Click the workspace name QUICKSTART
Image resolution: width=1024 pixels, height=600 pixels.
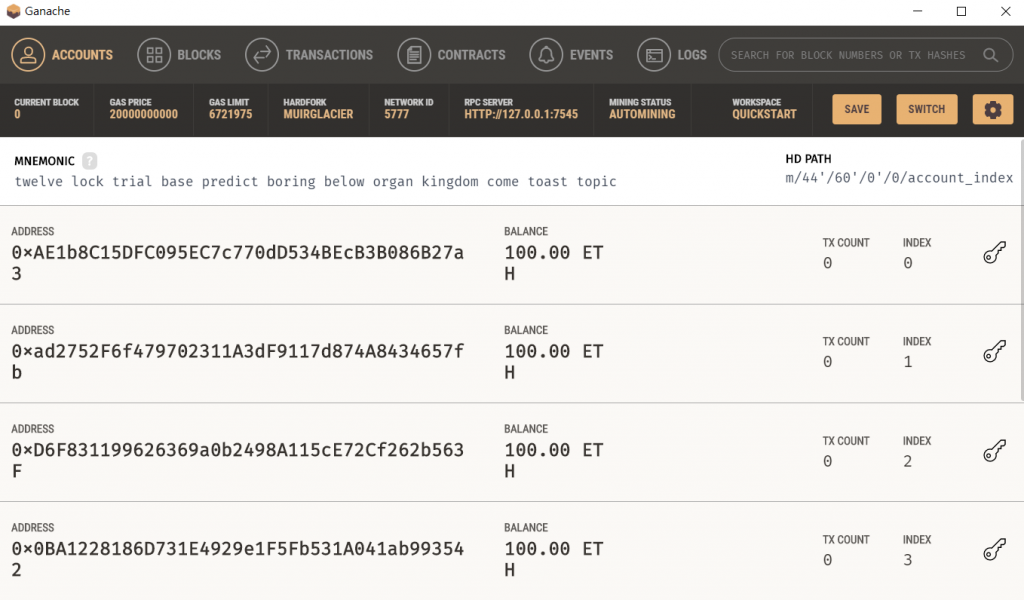coord(764,114)
